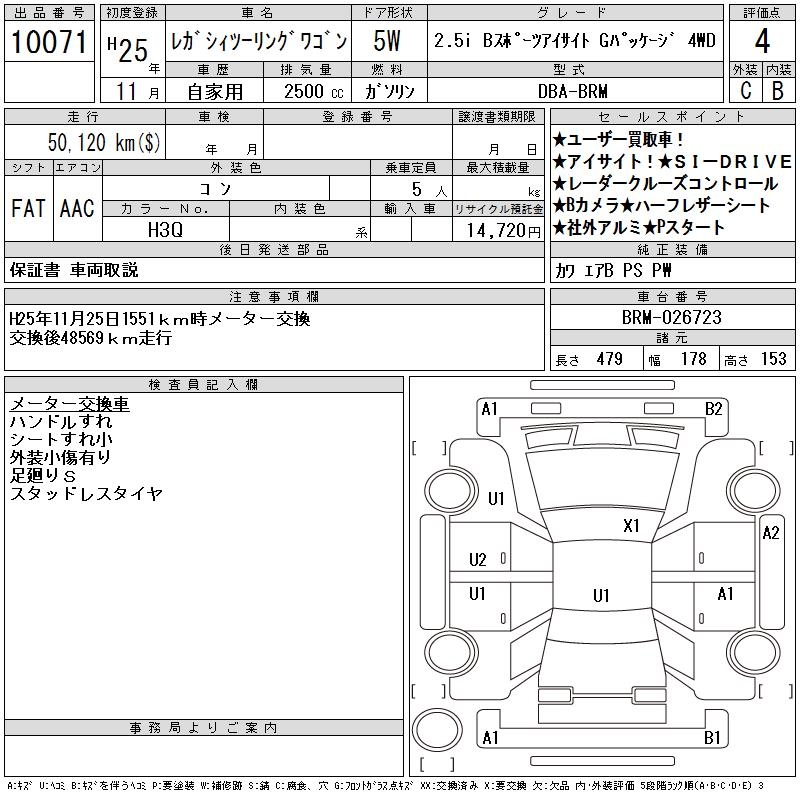The image size is (800, 800).
Task: Click note 交換後48569km走行
Action: click(91, 338)
